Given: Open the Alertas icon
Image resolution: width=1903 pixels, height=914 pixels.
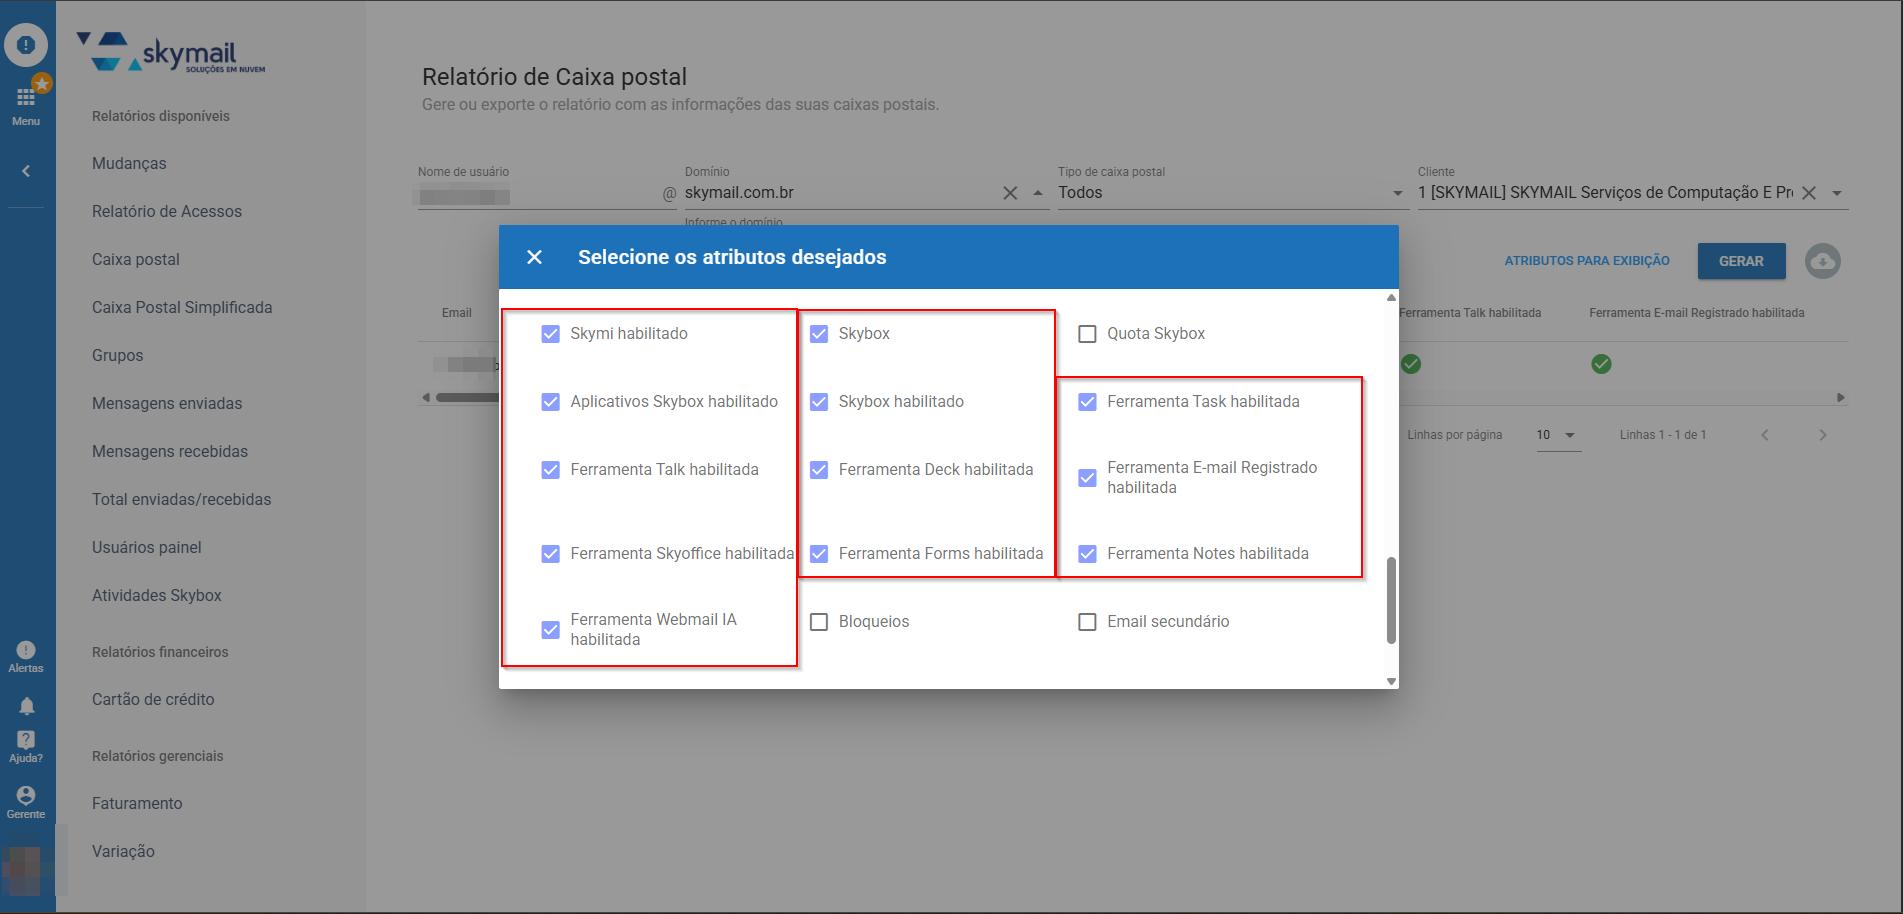Looking at the screenshot, I should click(x=26, y=651).
